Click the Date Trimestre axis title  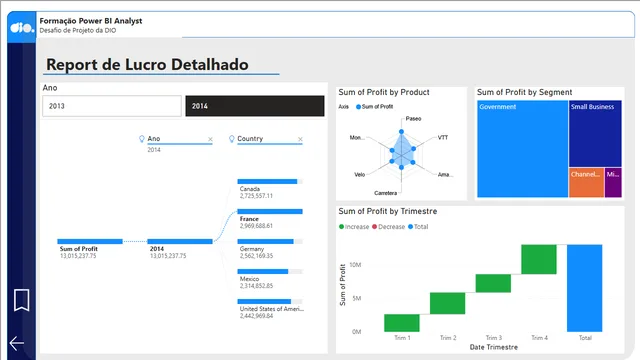point(493,347)
